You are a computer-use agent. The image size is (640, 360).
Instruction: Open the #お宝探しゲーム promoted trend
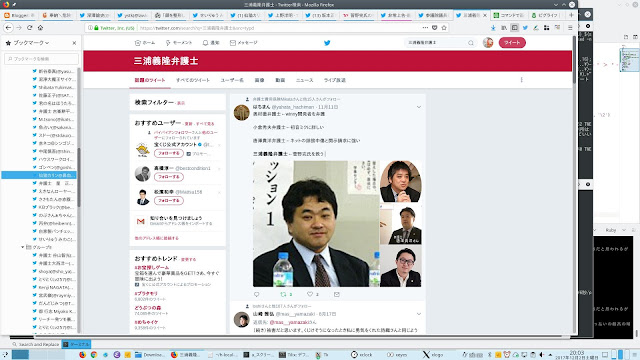click(x=152, y=267)
